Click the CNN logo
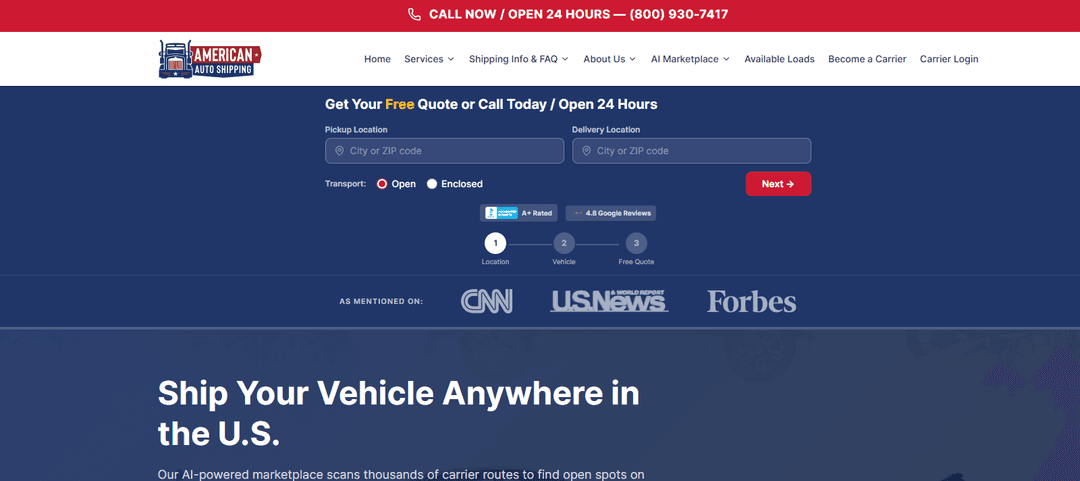The image size is (1080, 481). pos(487,301)
